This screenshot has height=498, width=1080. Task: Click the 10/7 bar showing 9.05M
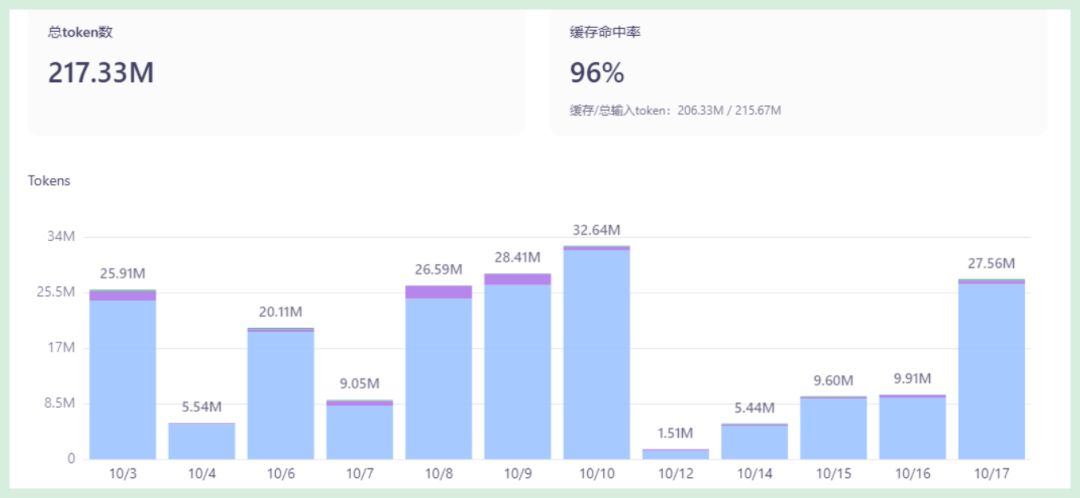[x=360, y=430]
